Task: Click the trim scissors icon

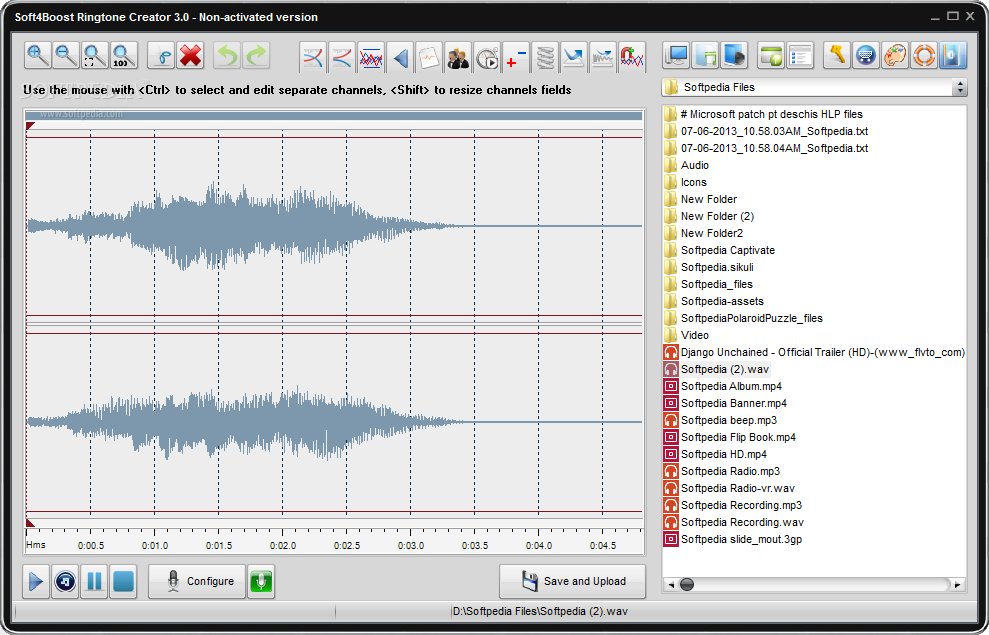Action: pyautogui.click(x=161, y=55)
